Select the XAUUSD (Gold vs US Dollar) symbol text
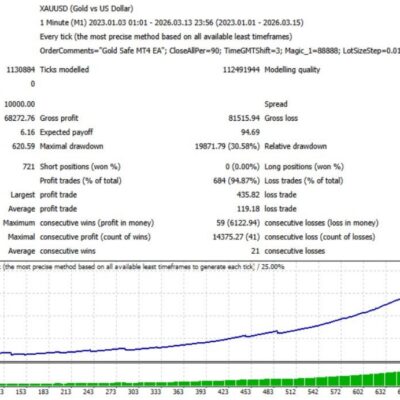Viewport: 400px width, 400px height. [x=86, y=8]
